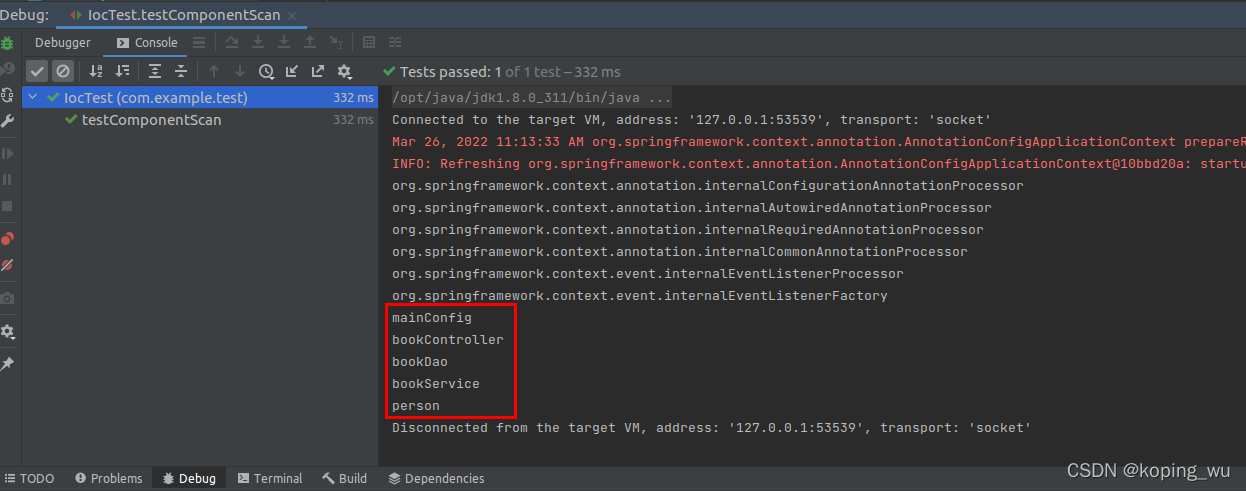
Task: Switch to the Console tab
Action: tap(147, 43)
